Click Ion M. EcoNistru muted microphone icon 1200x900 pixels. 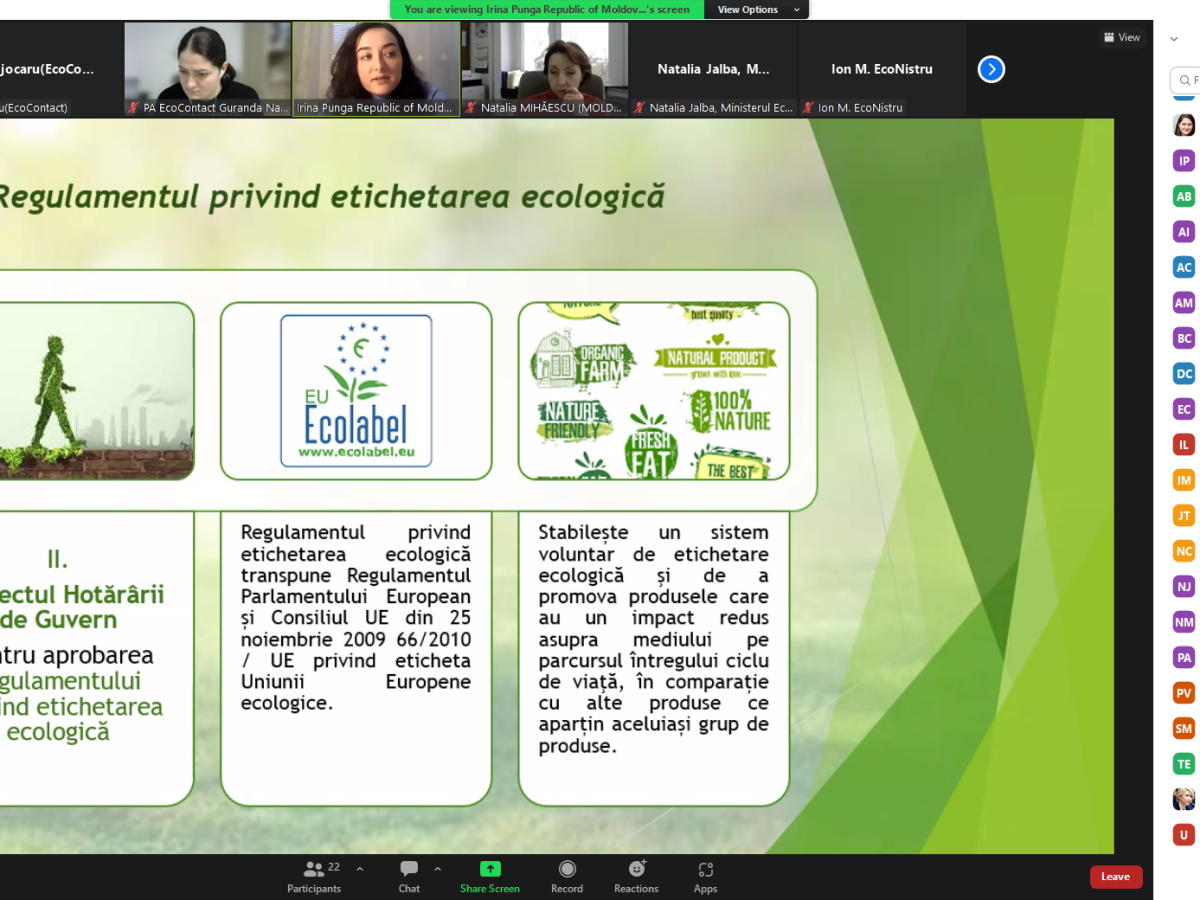[810, 107]
